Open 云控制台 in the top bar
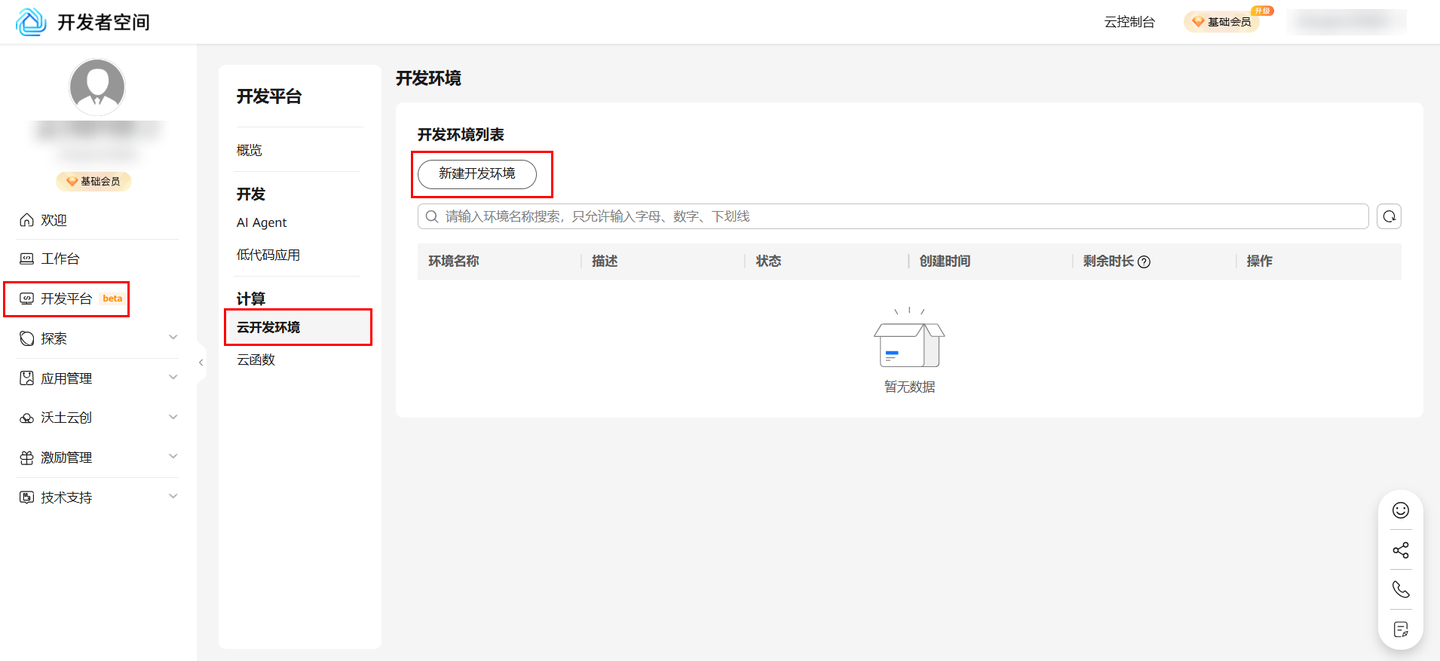 click(1128, 20)
